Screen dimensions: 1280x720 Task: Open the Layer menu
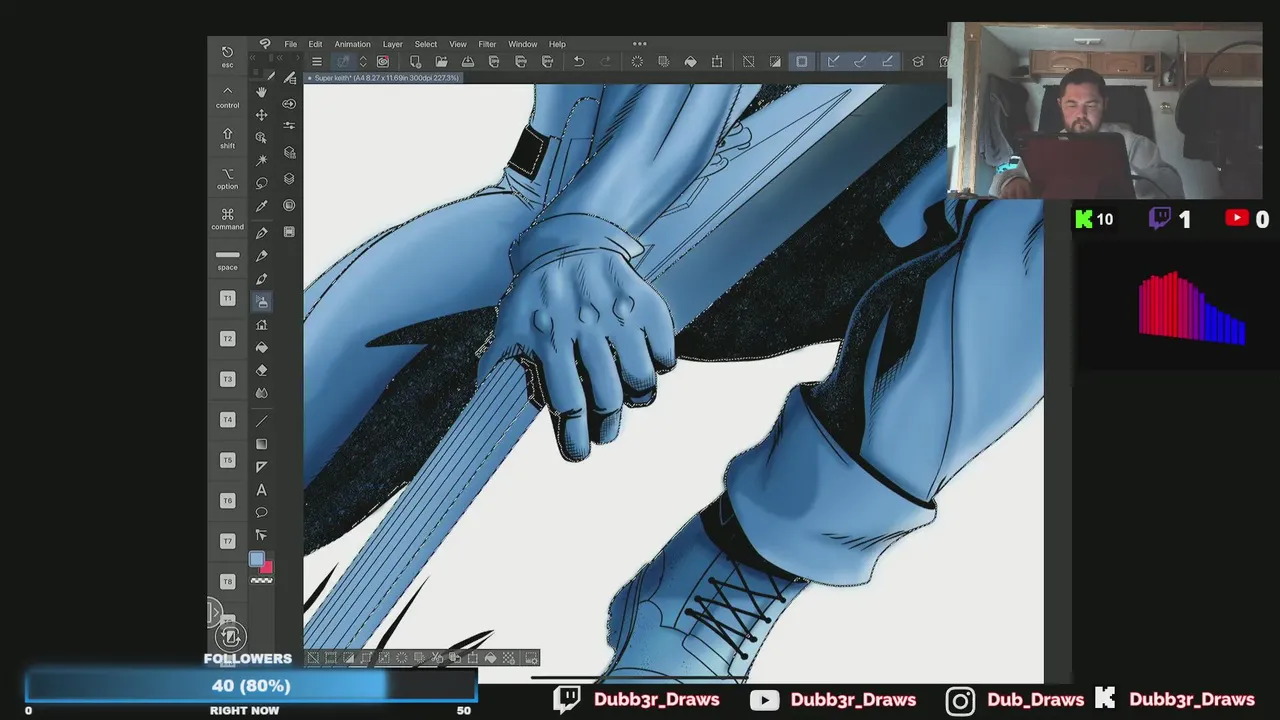(x=393, y=44)
